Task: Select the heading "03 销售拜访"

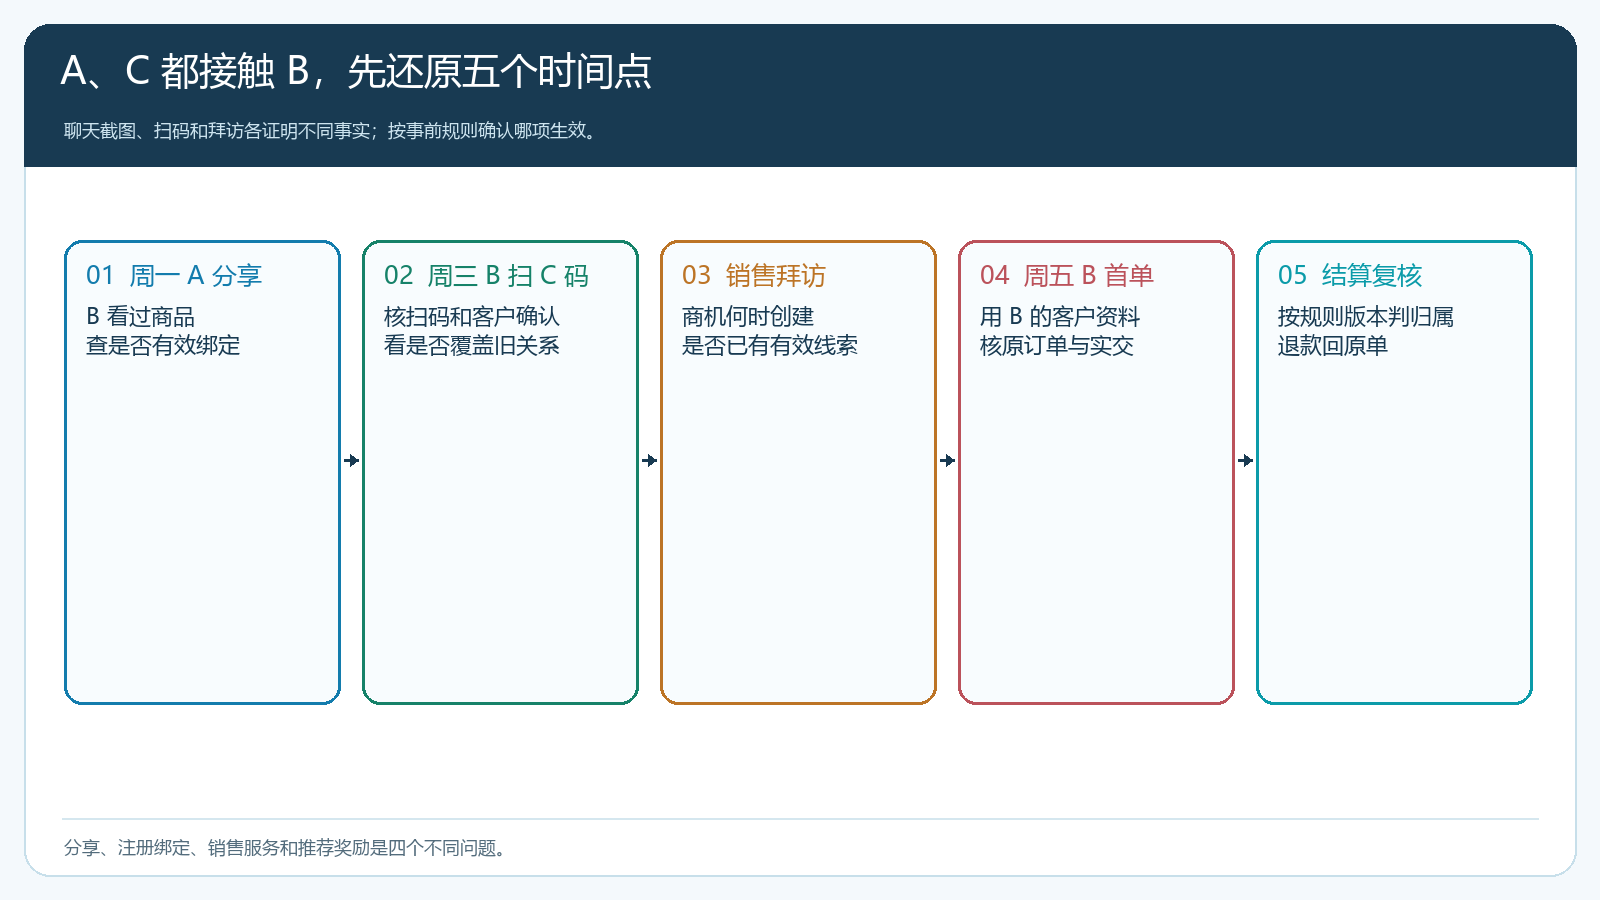Action: click(754, 275)
